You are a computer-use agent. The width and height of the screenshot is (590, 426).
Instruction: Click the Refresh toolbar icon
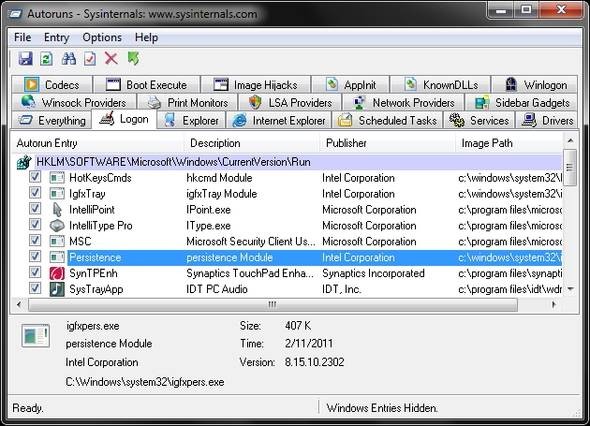click(x=46, y=59)
